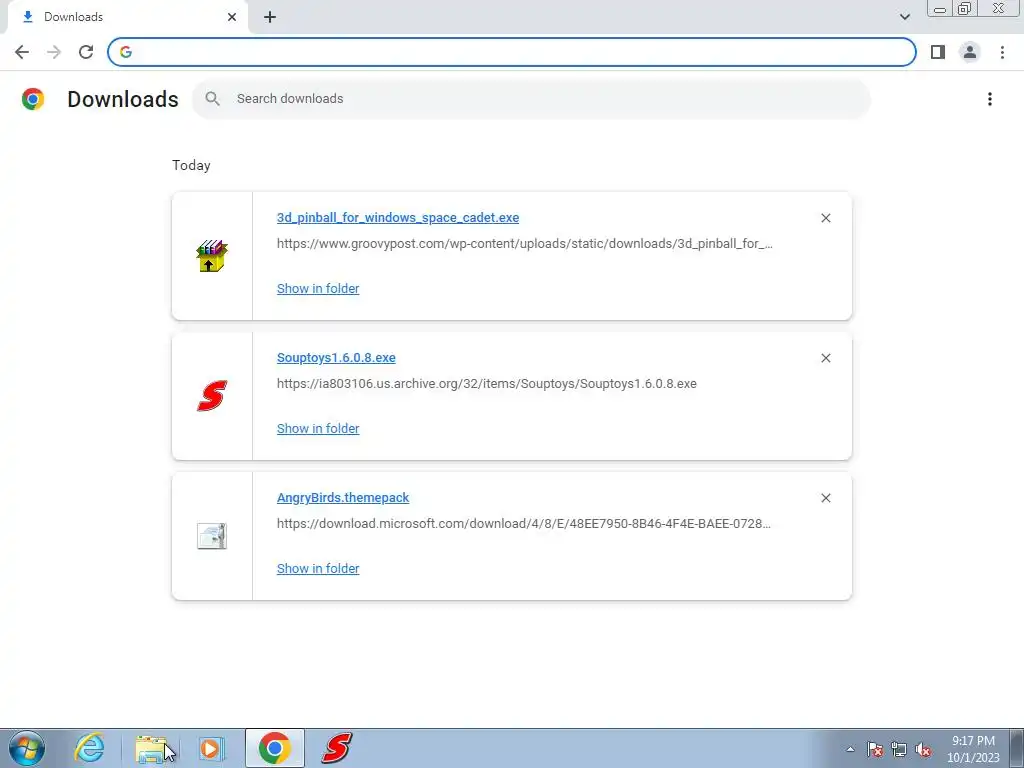The image size is (1024, 768).
Task: Open a new browser tab
Action: click(x=270, y=17)
